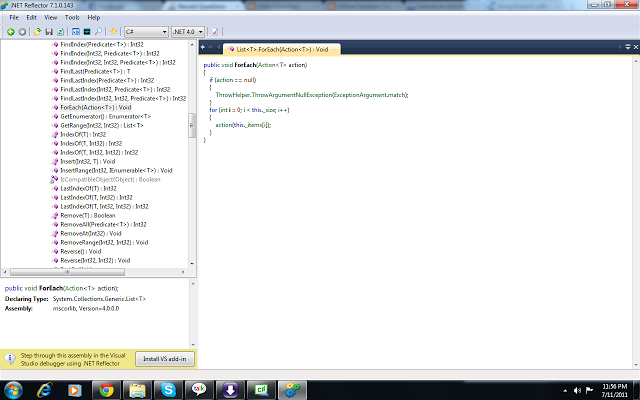The width and height of the screenshot is (640, 400).
Task: Click code tab forward arrow
Action: tap(211, 47)
